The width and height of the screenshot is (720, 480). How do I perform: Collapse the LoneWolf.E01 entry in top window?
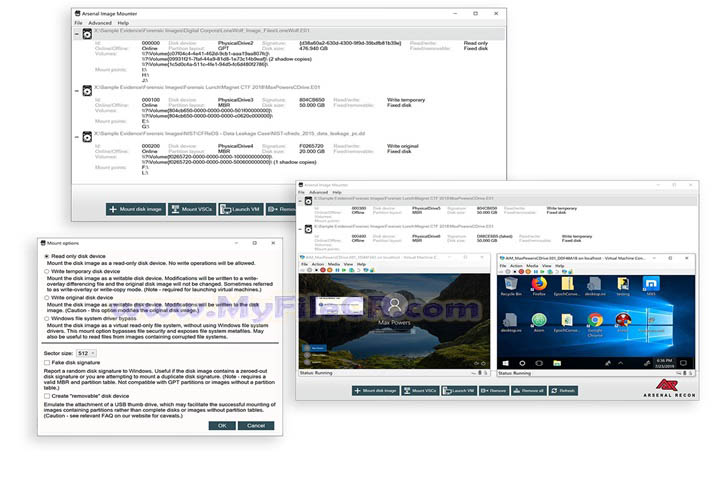click(77, 34)
